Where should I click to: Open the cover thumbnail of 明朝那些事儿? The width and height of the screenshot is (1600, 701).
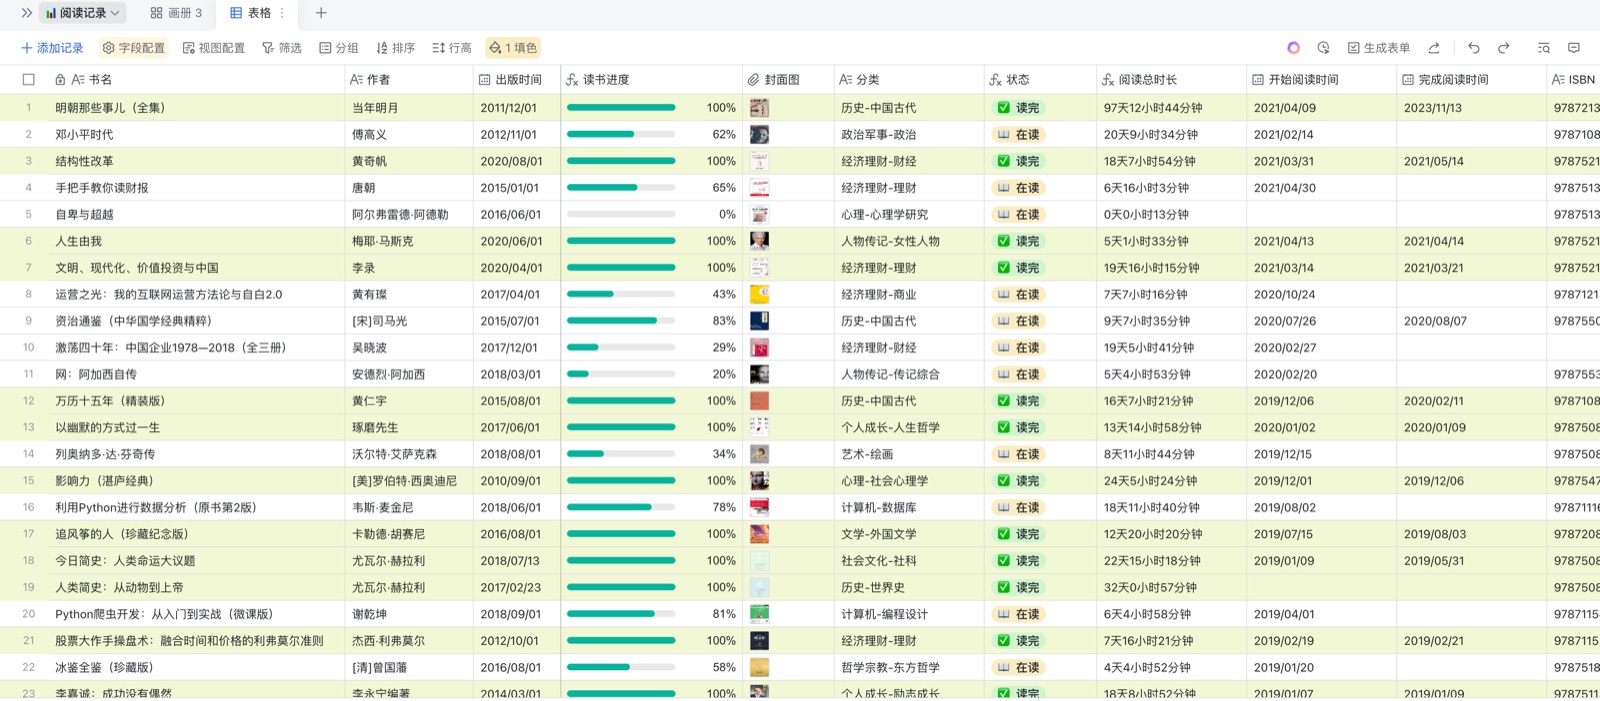[759, 108]
